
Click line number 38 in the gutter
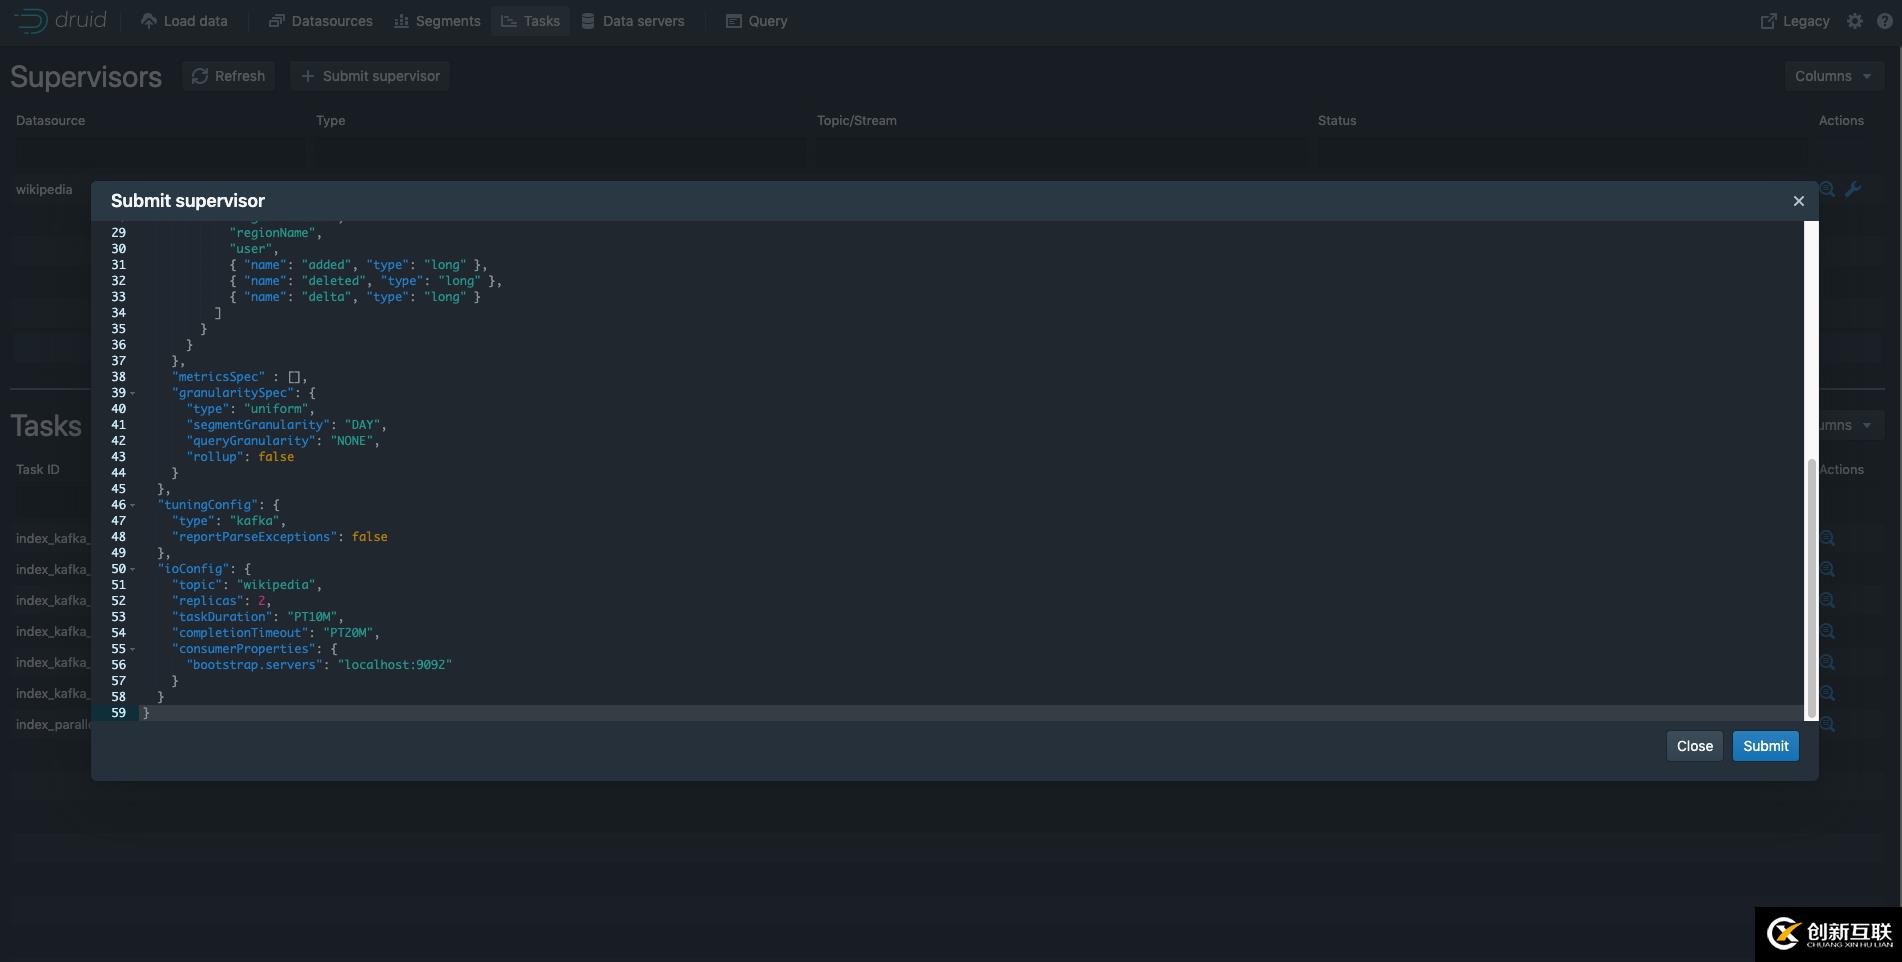coord(118,377)
